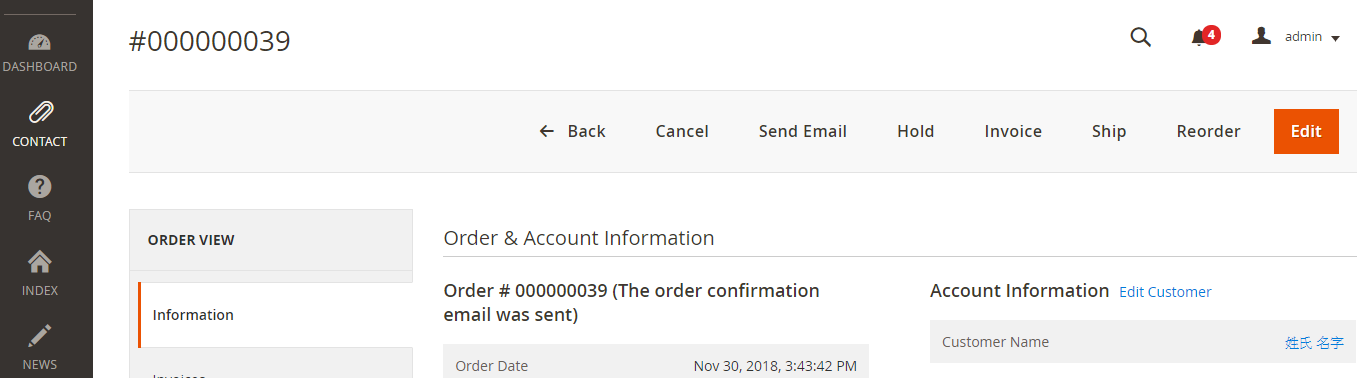Expand the admin account dropdown arrow
1372x378 pixels.
[1335, 38]
